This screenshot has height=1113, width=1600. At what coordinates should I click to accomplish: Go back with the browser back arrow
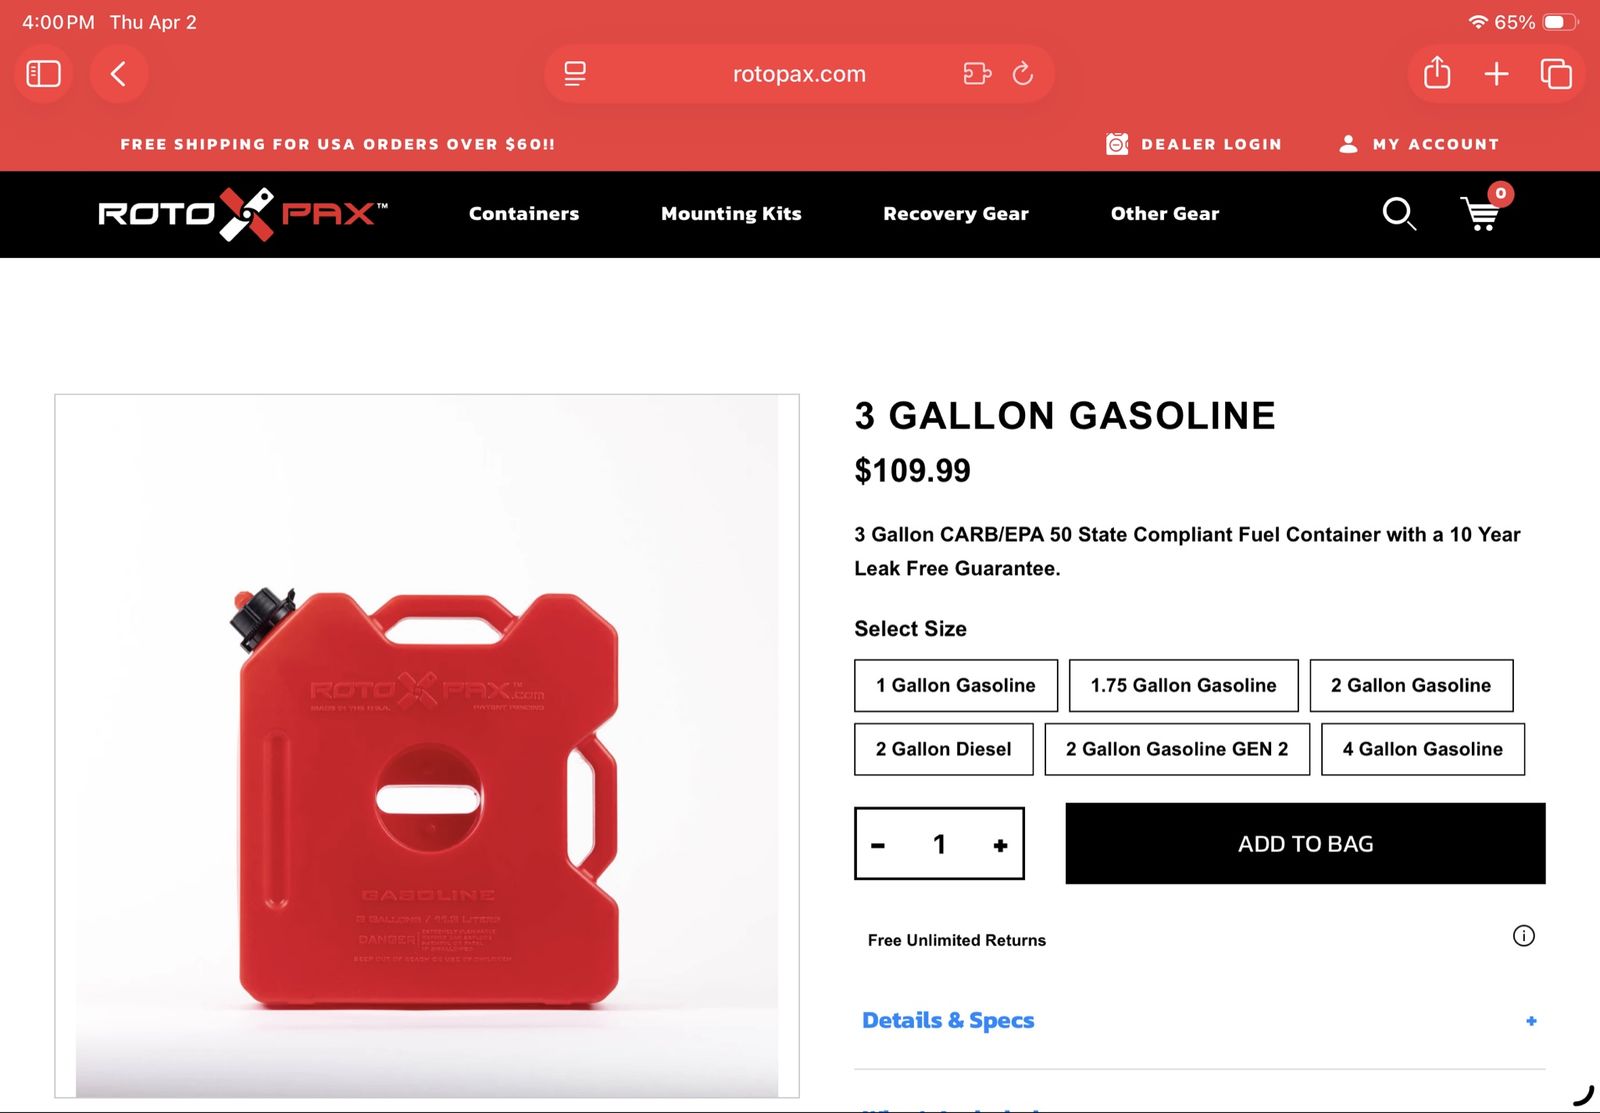tap(118, 74)
